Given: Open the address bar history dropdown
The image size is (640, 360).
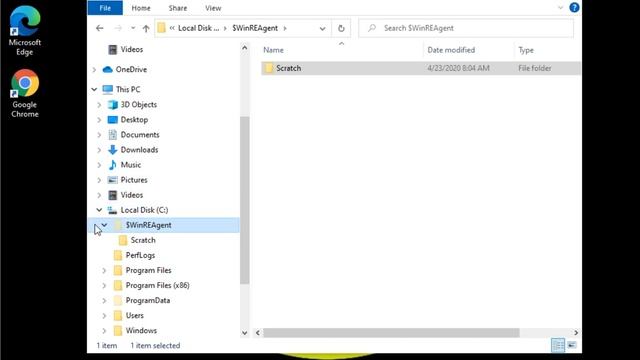Looking at the screenshot, I should coord(322,28).
